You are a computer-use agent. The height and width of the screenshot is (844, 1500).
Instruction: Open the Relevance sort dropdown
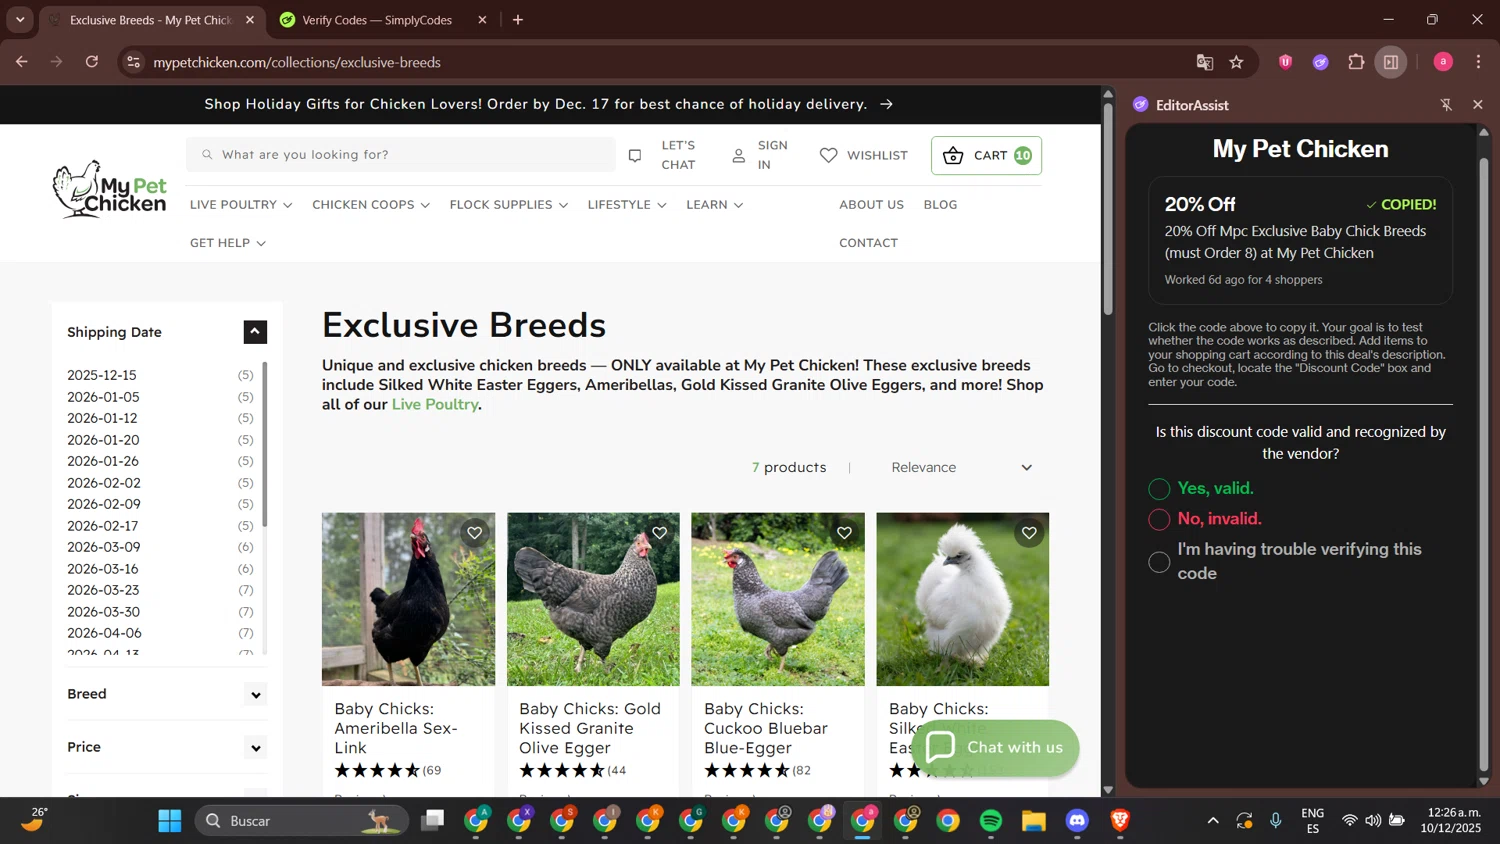click(960, 467)
